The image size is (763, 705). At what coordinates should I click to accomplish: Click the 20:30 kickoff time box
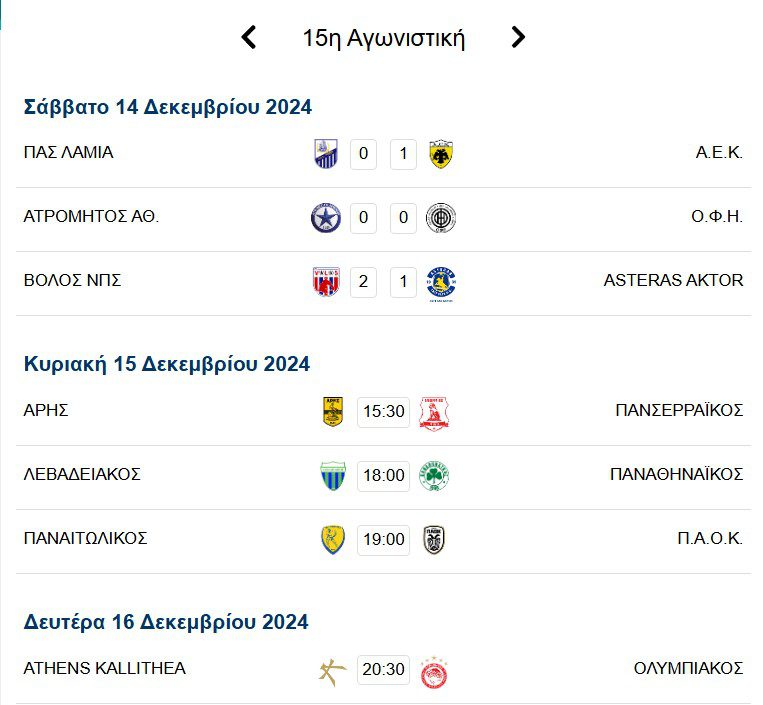pos(383,669)
